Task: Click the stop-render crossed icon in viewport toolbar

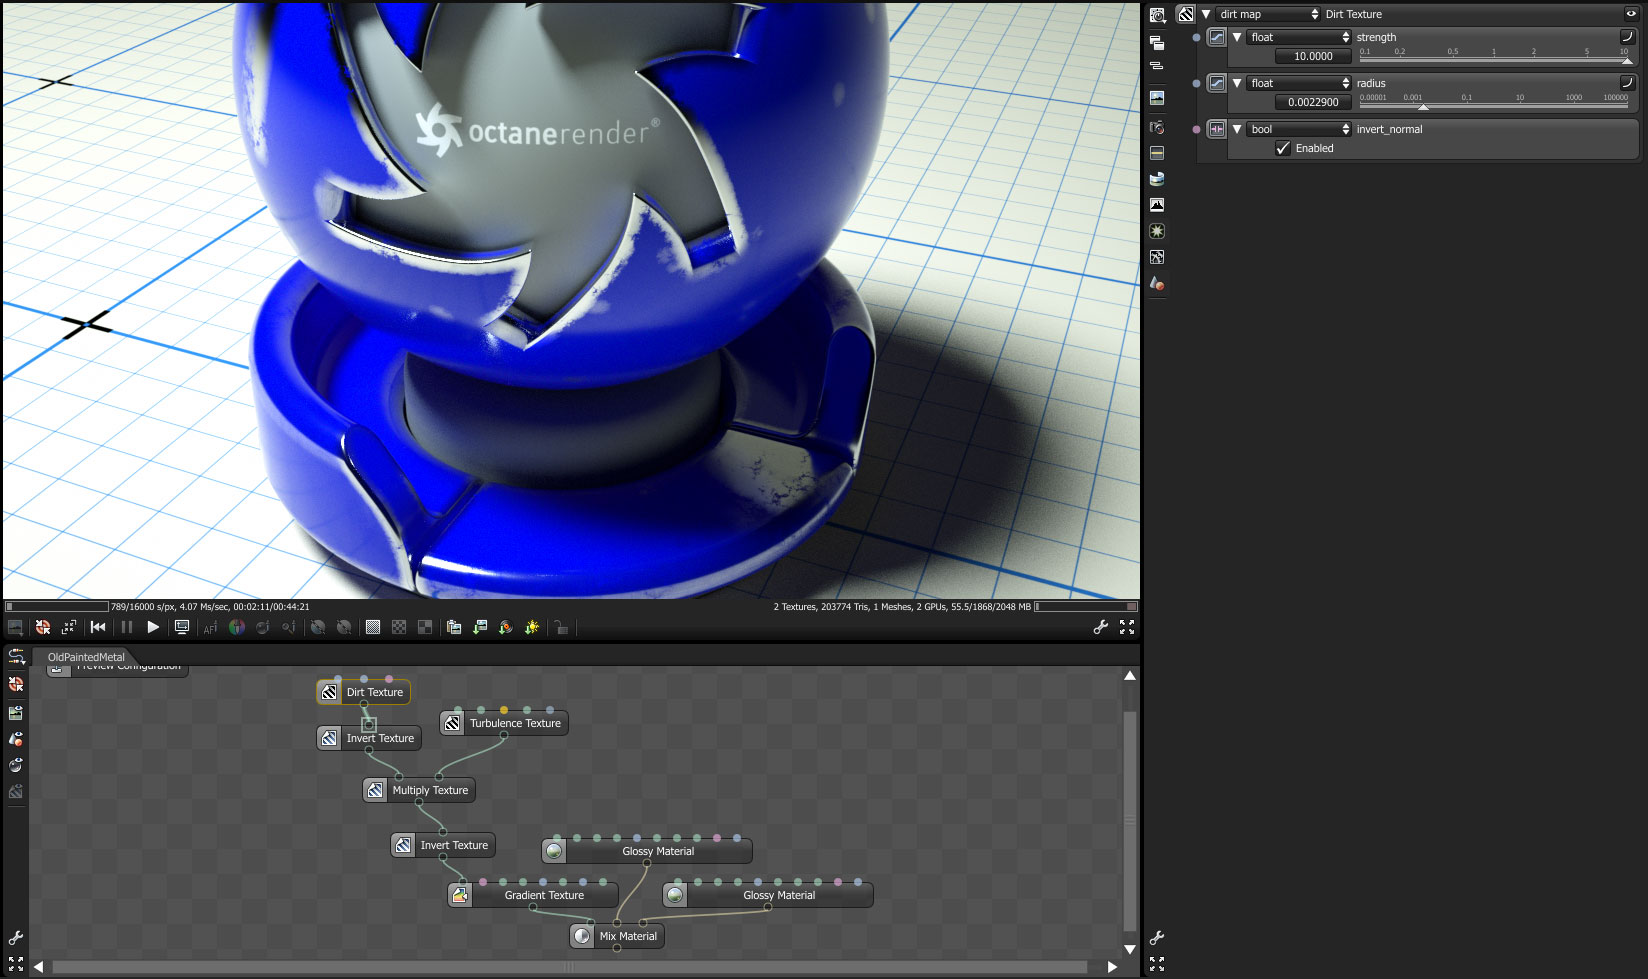Action: click(43, 627)
